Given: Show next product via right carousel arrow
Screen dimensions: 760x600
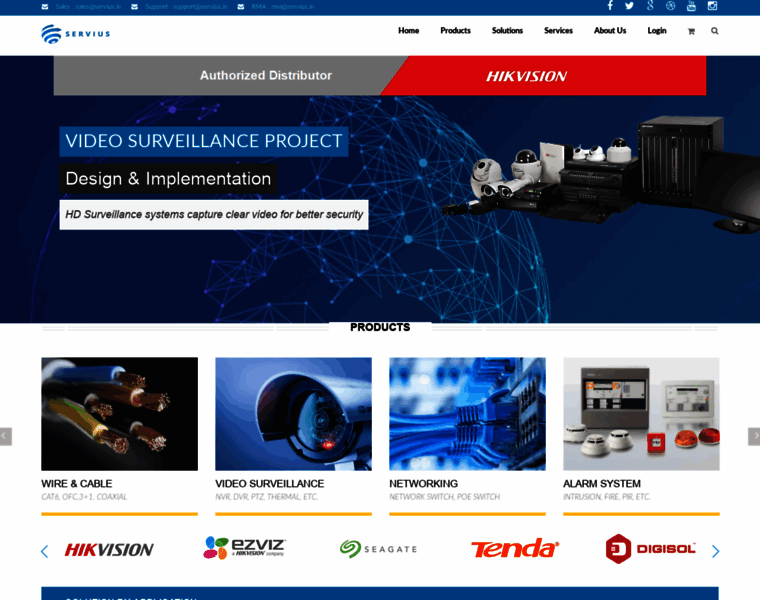Looking at the screenshot, I should click(754, 436).
